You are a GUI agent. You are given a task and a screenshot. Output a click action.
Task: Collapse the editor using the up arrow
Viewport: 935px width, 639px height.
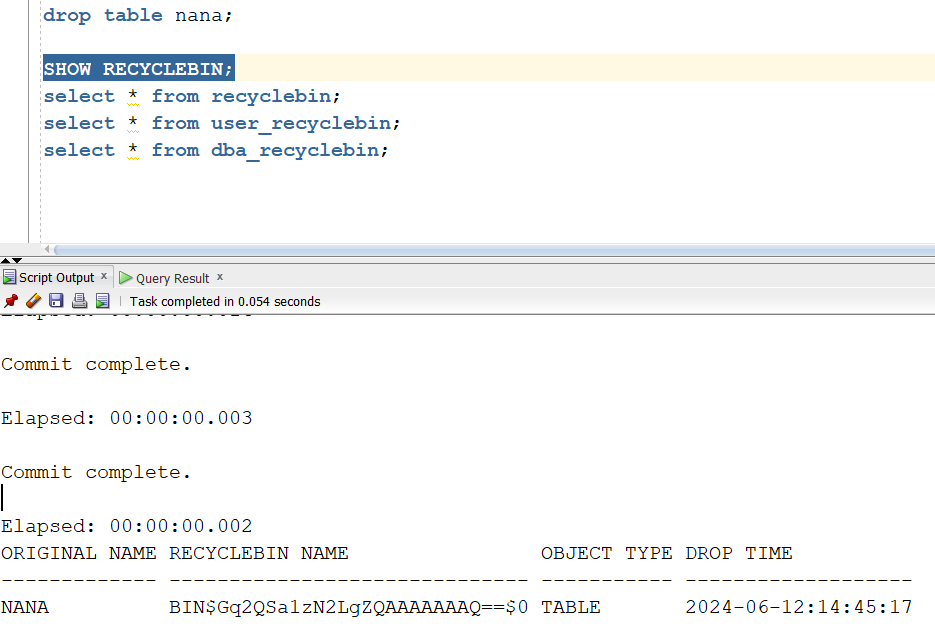[x=6, y=260]
